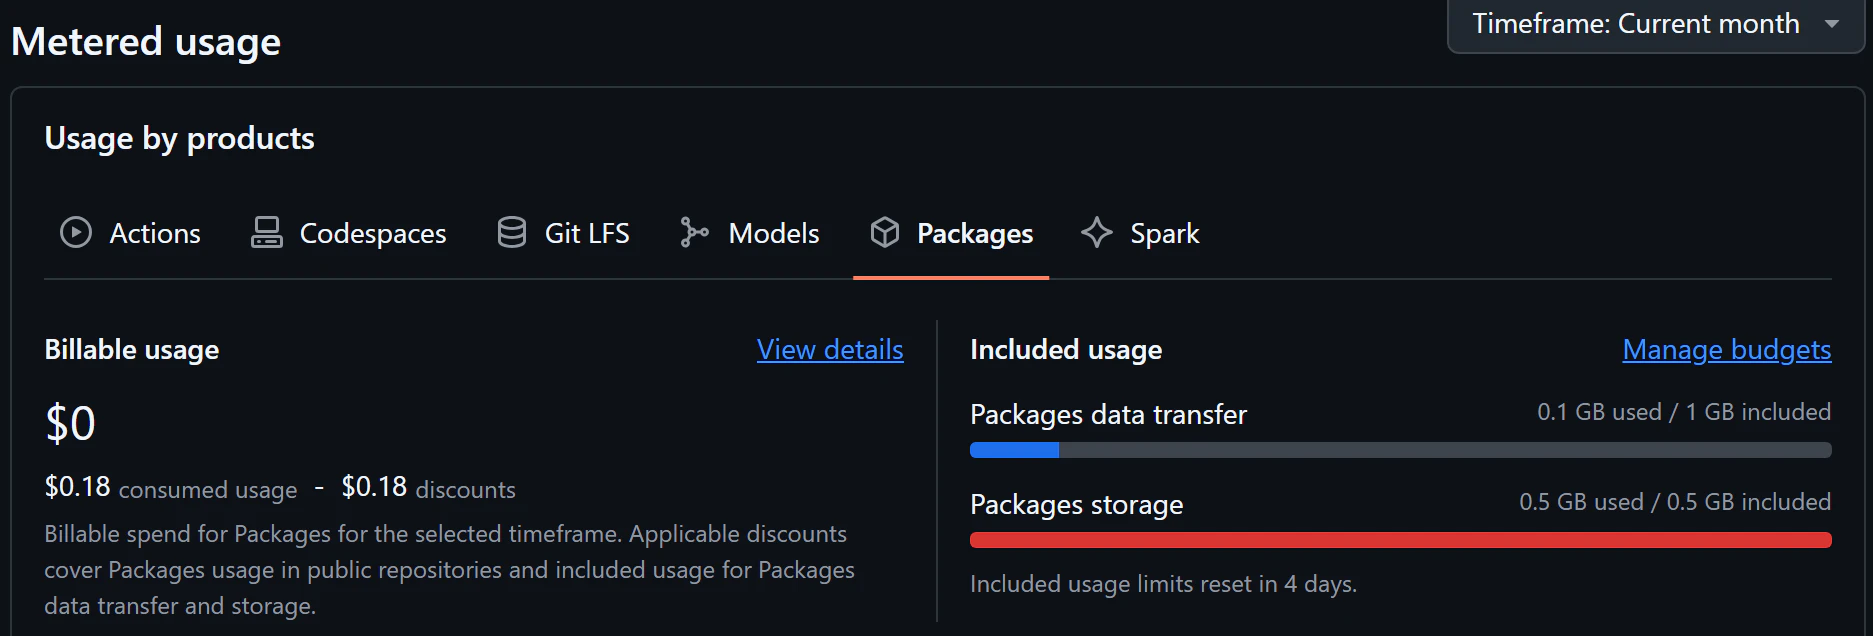
Task: Click the Actions play-circle icon
Action: click(76, 232)
